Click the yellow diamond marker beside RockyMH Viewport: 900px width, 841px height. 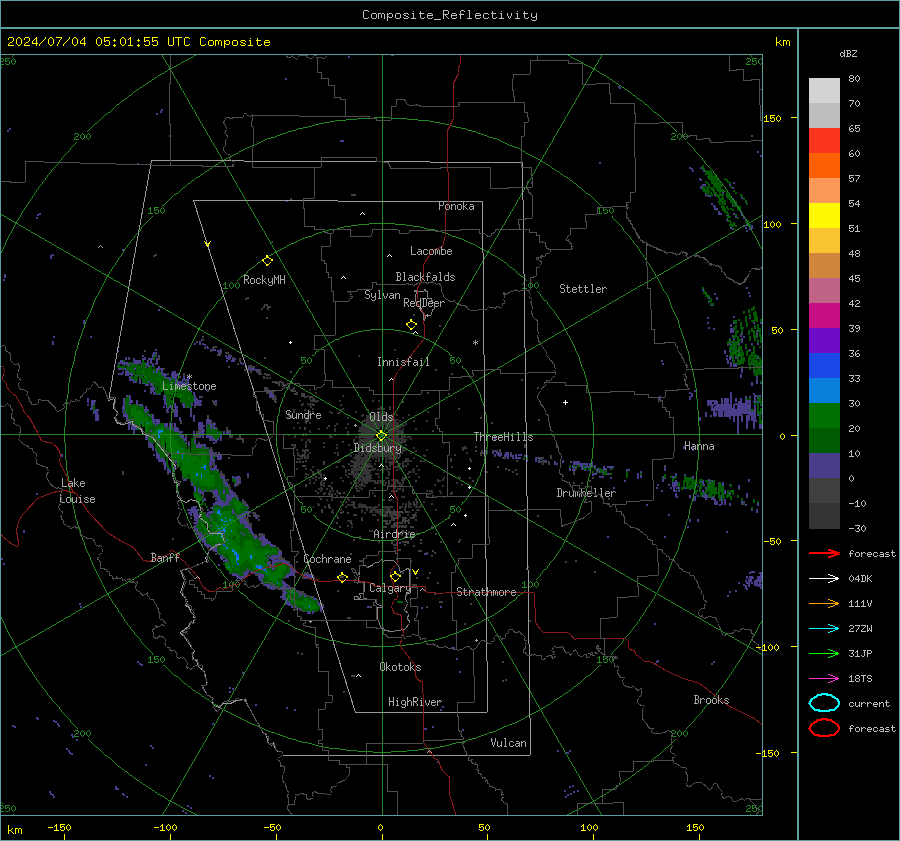tap(267, 261)
